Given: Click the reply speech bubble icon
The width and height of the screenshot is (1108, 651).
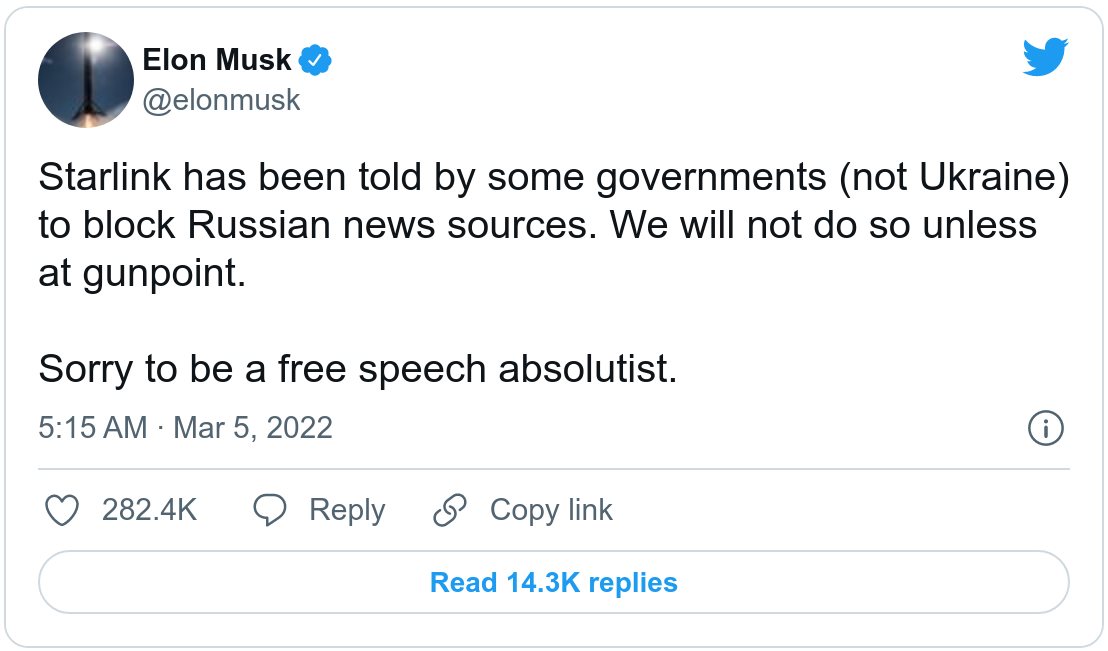Looking at the screenshot, I should [270, 511].
